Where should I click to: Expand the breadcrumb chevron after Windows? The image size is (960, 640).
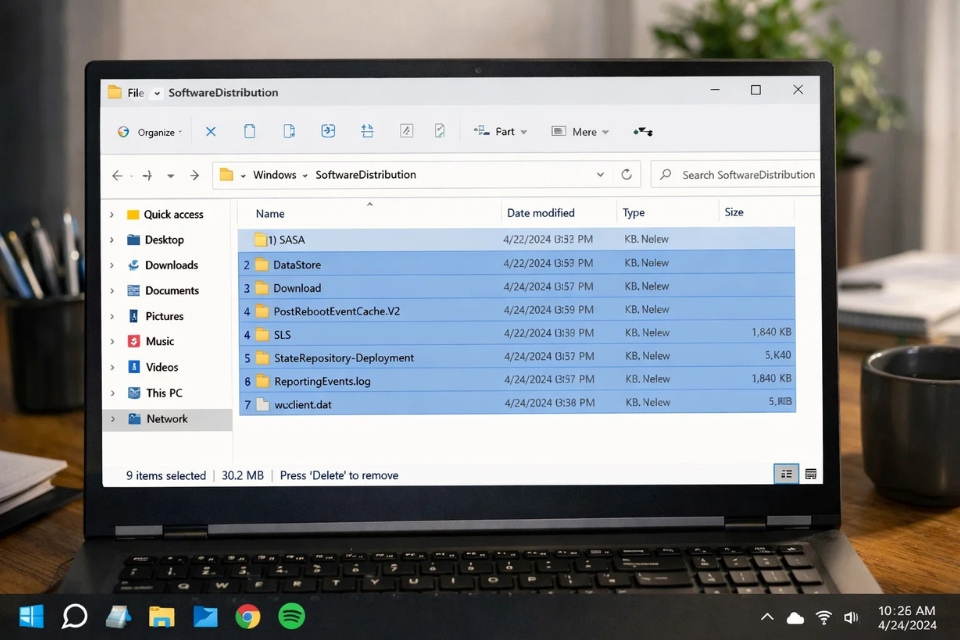tap(303, 174)
